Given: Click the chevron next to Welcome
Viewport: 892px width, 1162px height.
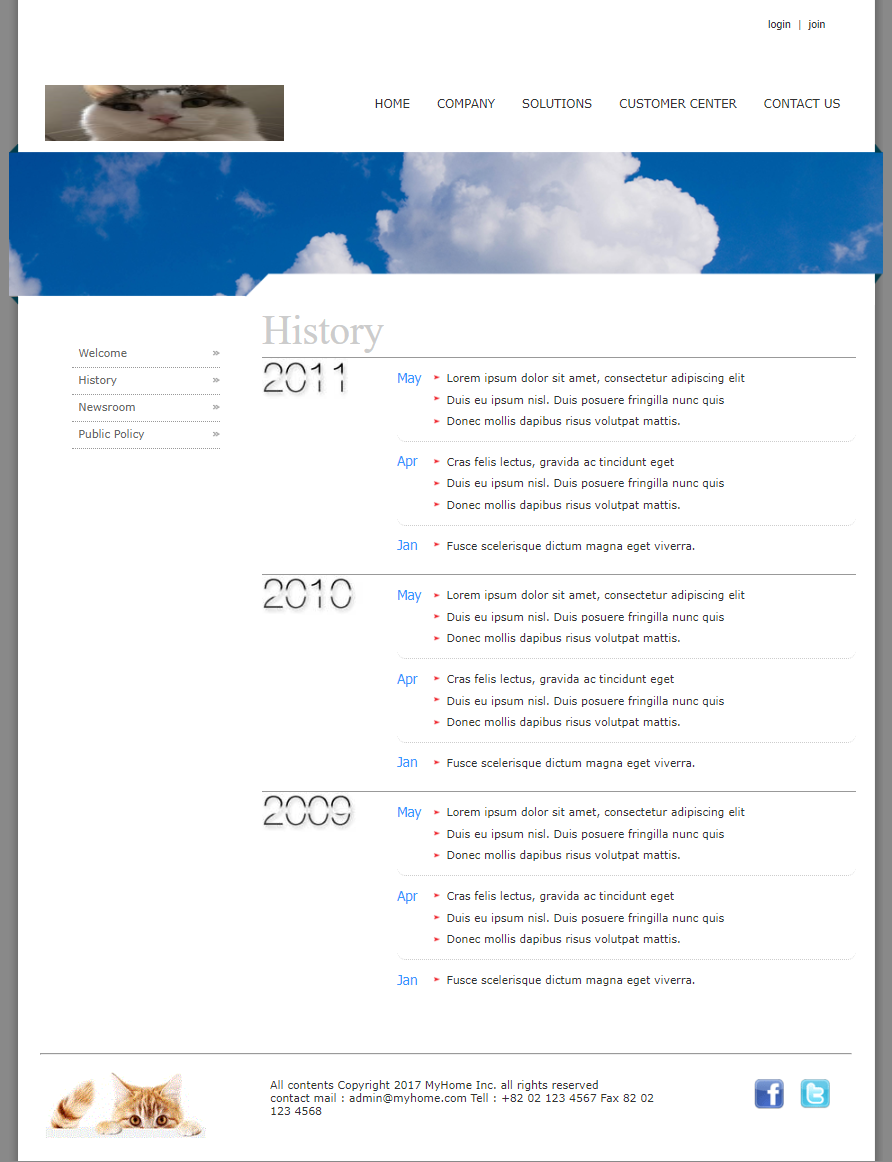Looking at the screenshot, I should pos(216,353).
